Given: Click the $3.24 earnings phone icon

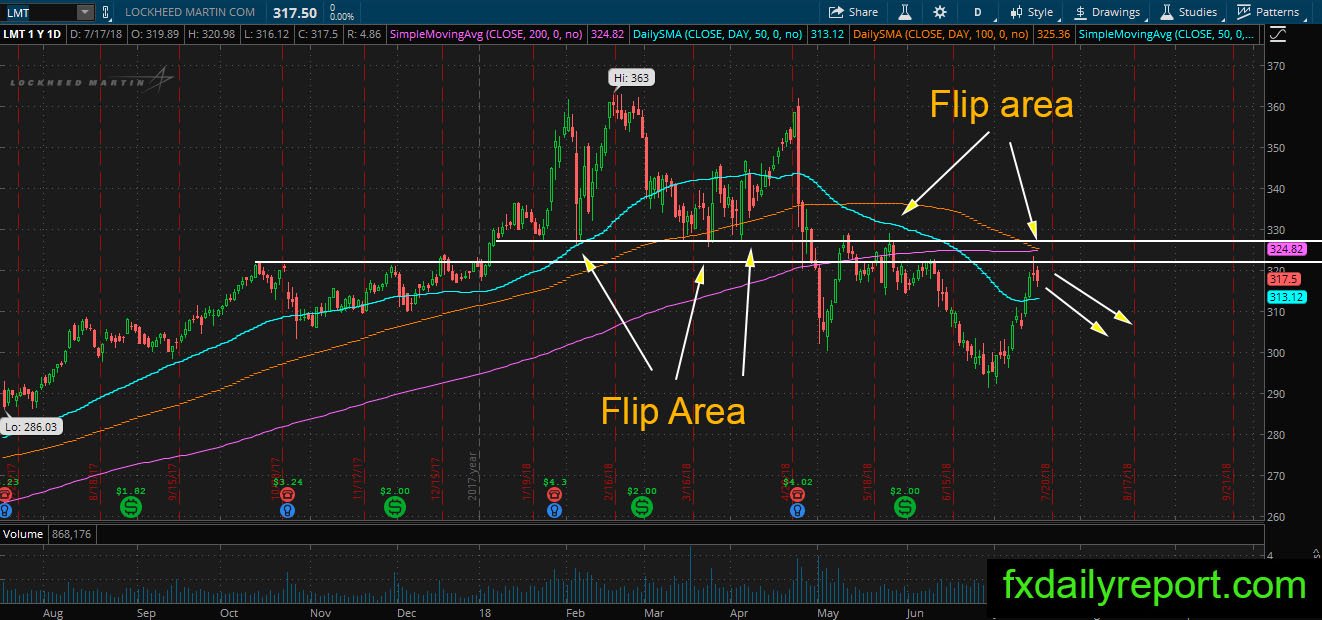Looking at the screenshot, I should (287, 494).
